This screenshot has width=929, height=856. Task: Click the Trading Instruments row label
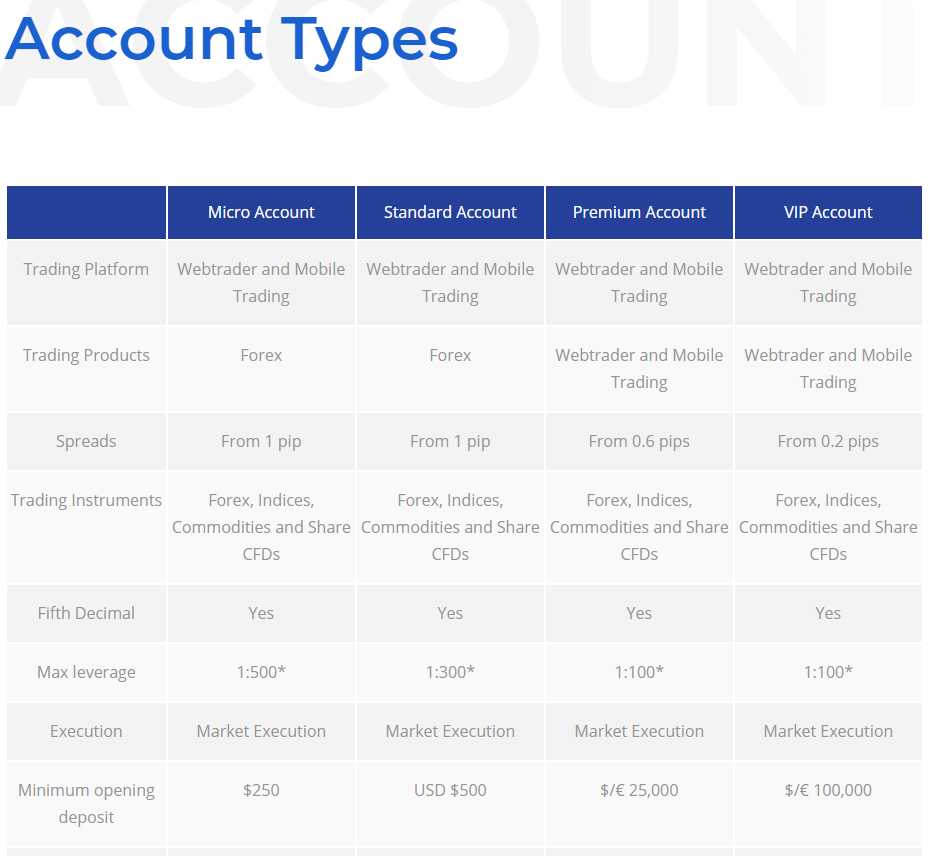coord(86,500)
